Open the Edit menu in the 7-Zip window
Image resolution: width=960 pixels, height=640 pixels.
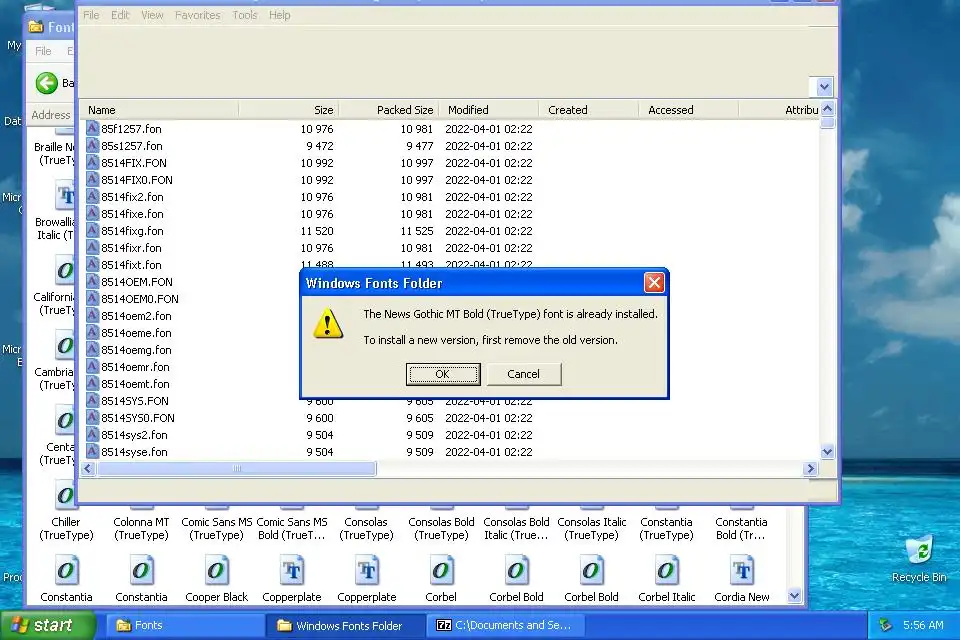pos(120,15)
